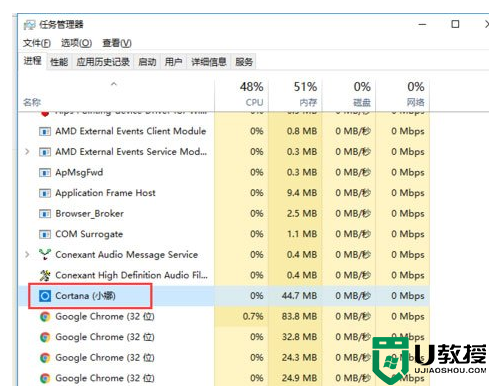Select the Conexant Audio Message Service name
Image resolution: width=489 pixels, height=386 pixels.
(127, 255)
